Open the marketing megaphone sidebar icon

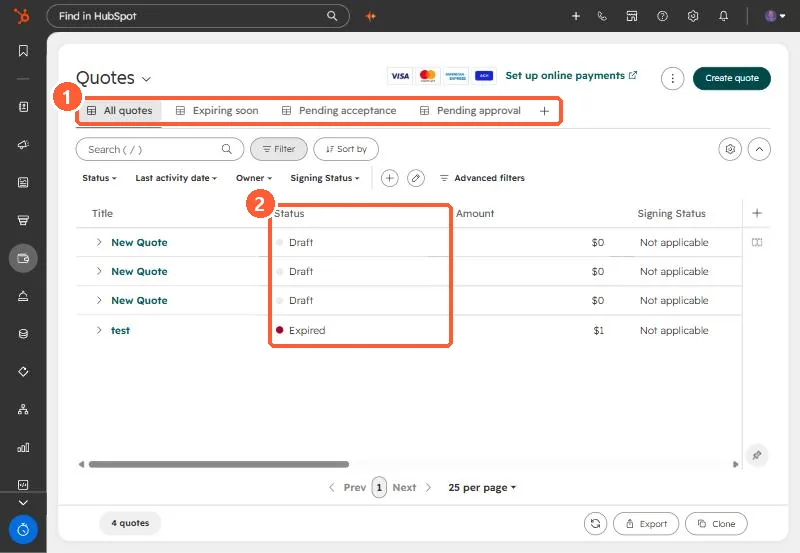(23, 145)
